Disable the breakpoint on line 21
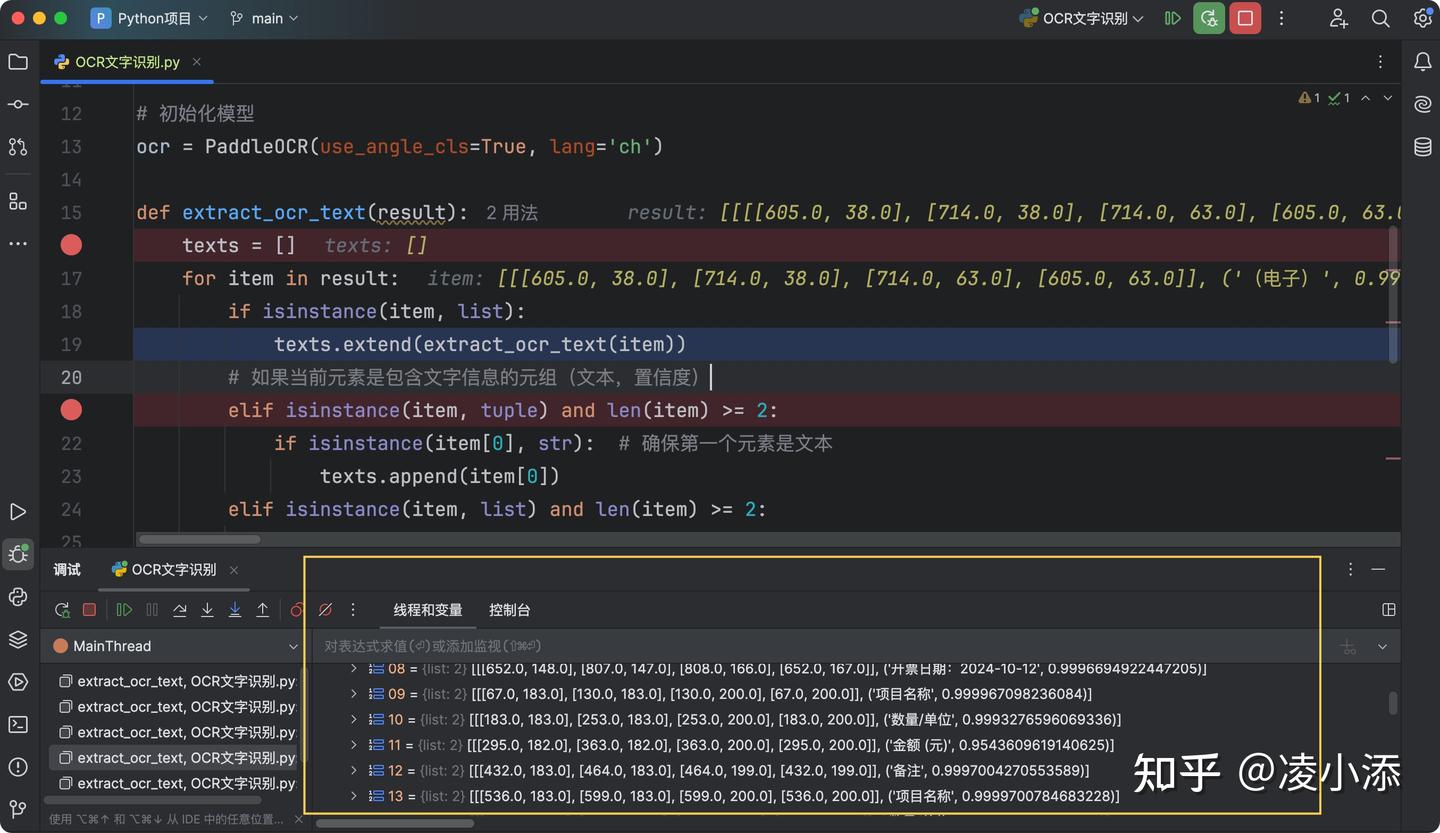 point(69,410)
